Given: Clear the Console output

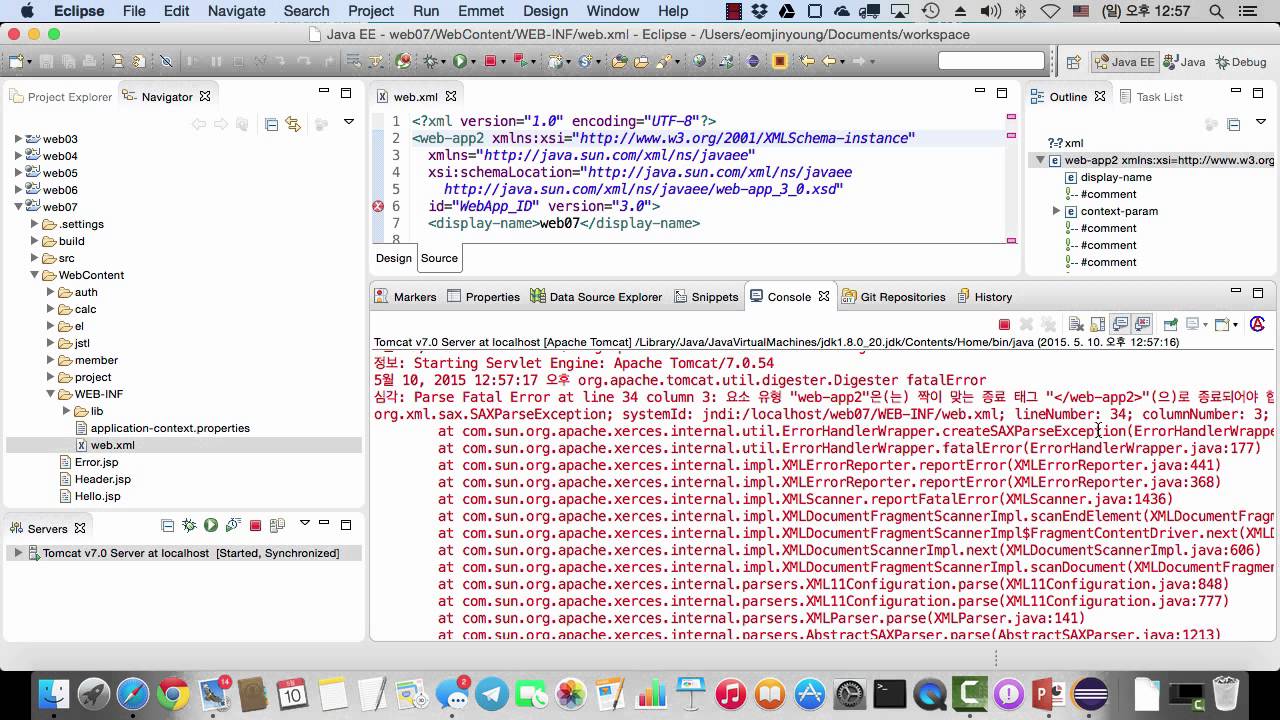Looking at the screenshot, I should [x=1076, y=324].
